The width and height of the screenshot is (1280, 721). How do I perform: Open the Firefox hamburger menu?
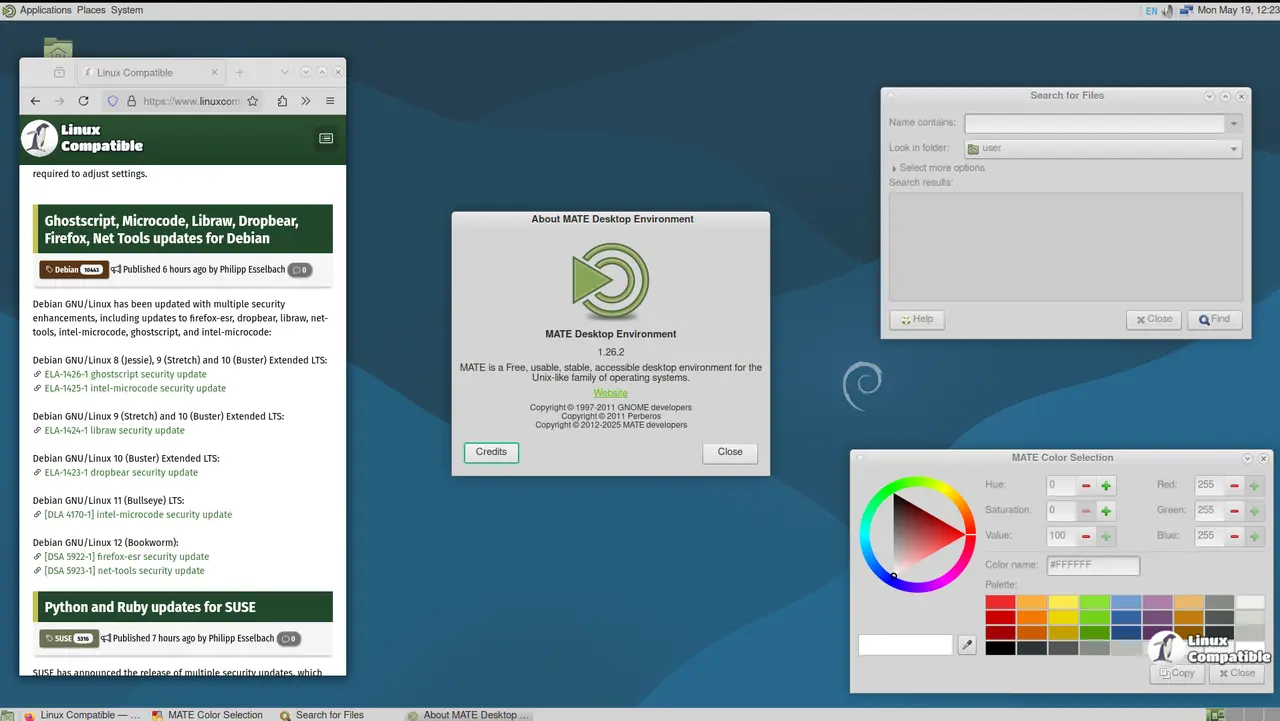[x=330, y=100]
